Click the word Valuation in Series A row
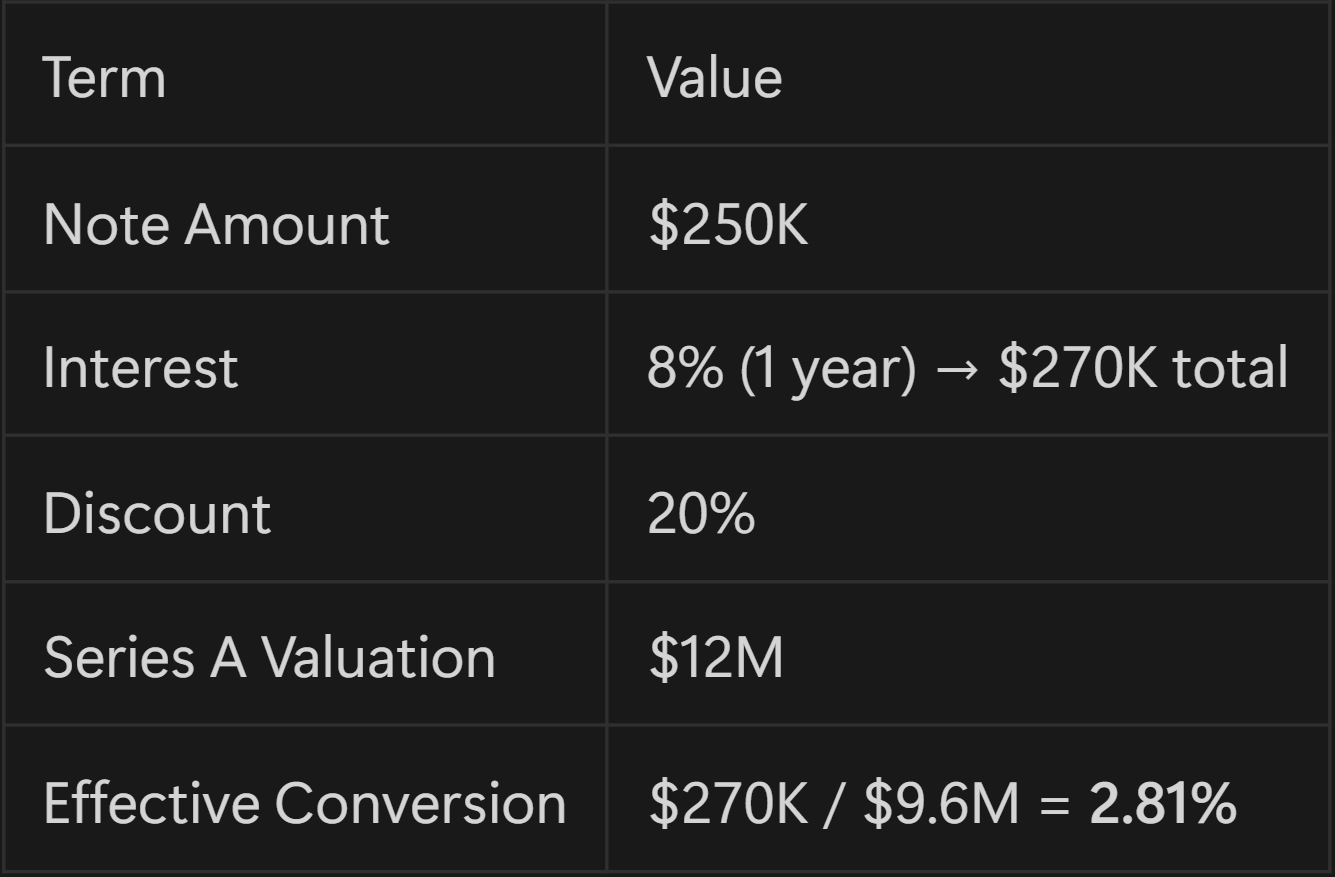Screen dimensions: 1335x877 click(379, 658)
